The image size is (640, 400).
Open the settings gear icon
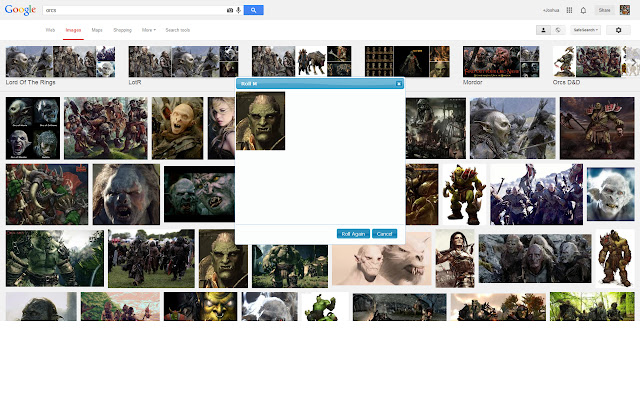click(x=618, y=30)
